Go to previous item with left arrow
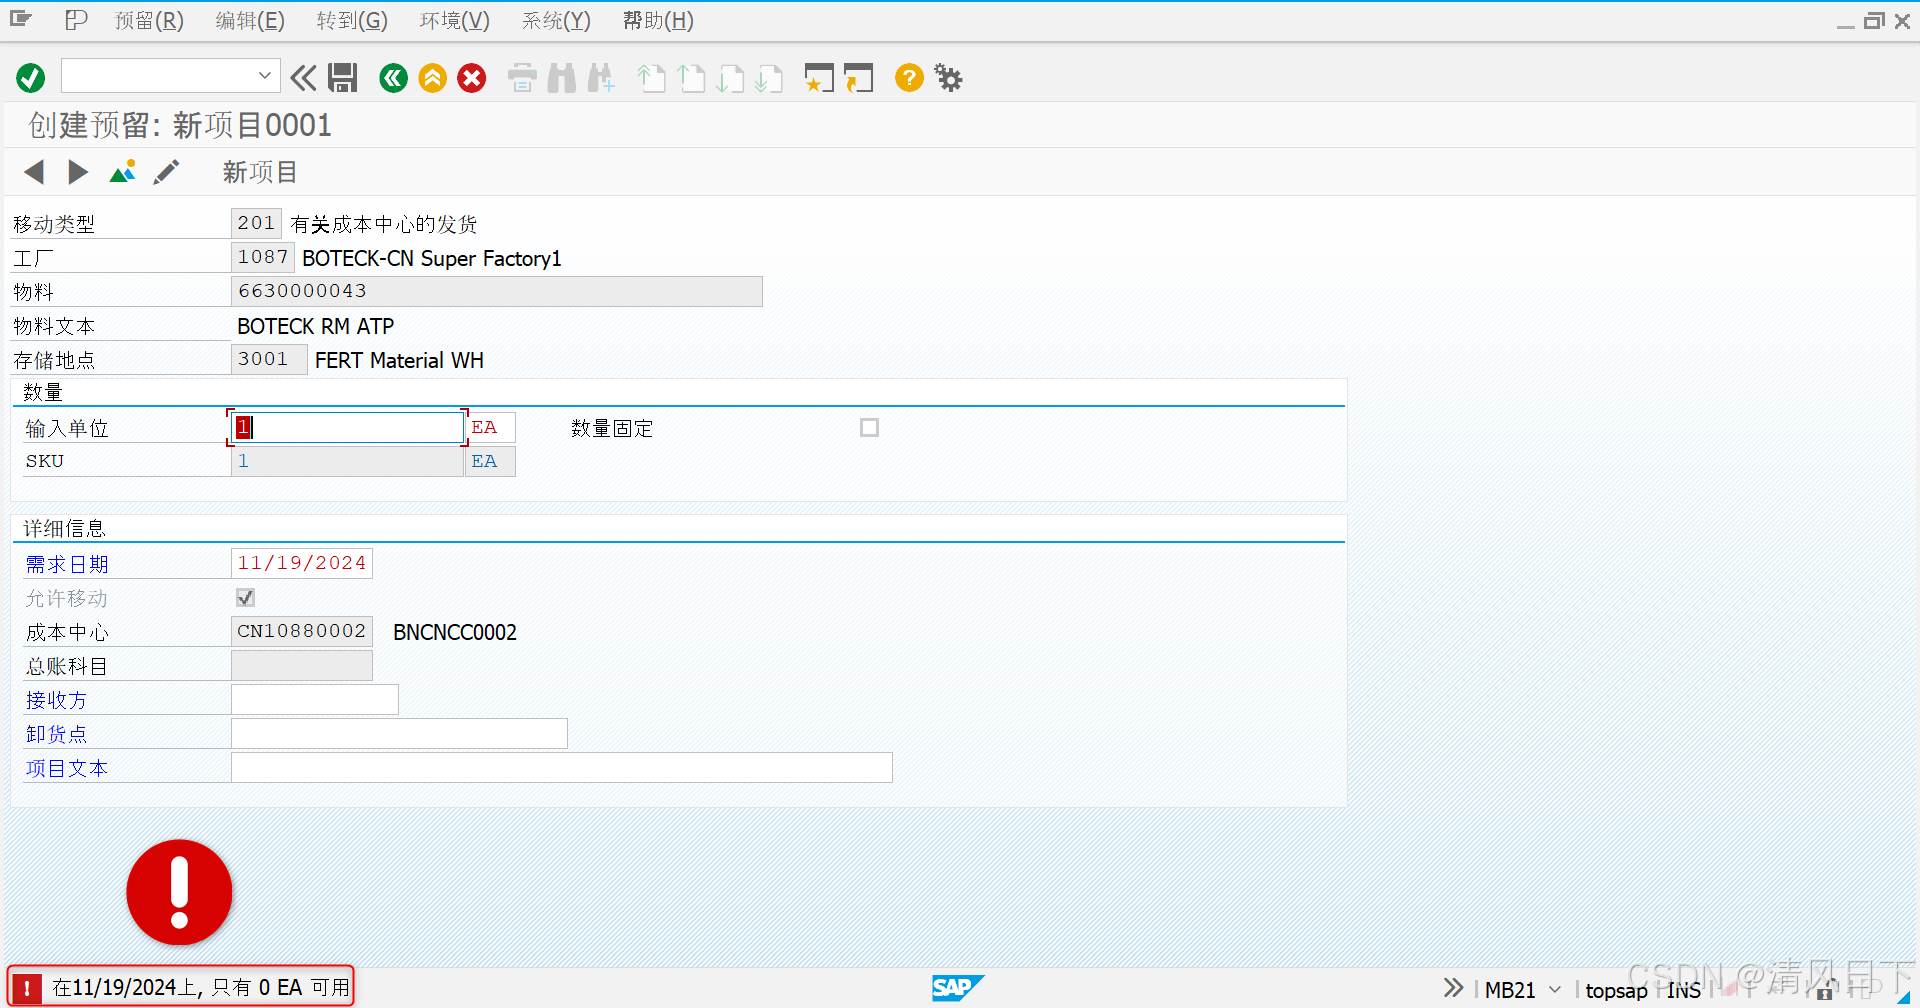Image resolution: width=1920 pixels, height=1008 pixels. (x=34, y=172)
